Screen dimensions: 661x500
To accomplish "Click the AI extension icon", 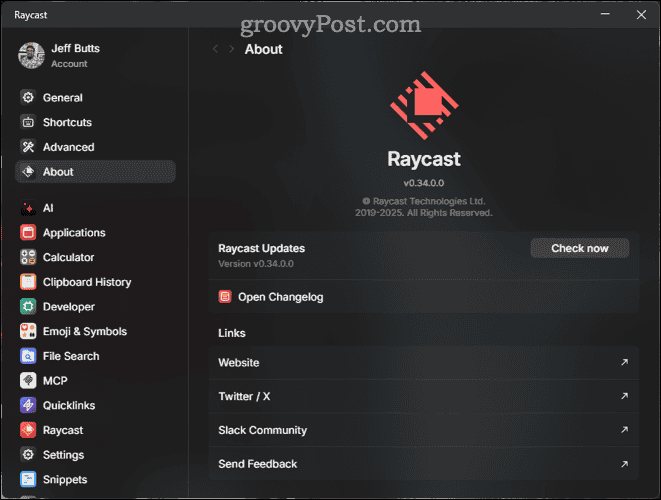I will pyautogui.click(x=28, y=208).
